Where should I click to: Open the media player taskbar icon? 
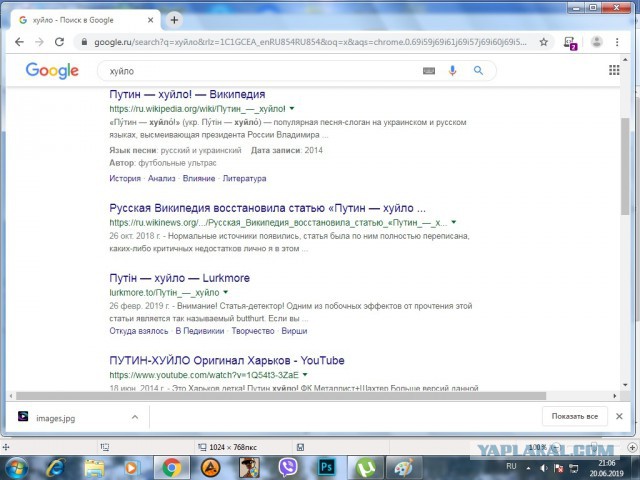tap(133, 468)
